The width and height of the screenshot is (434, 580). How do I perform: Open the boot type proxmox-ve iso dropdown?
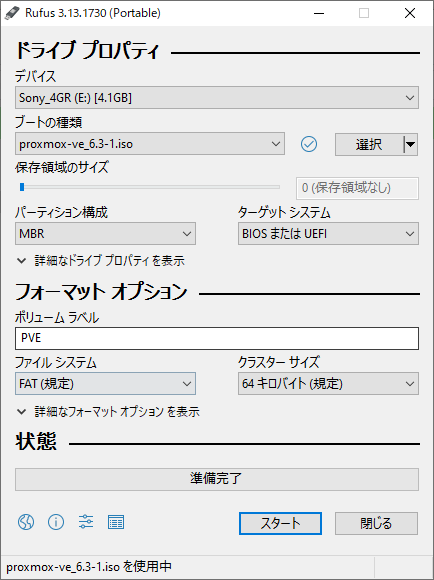[150, 144]
